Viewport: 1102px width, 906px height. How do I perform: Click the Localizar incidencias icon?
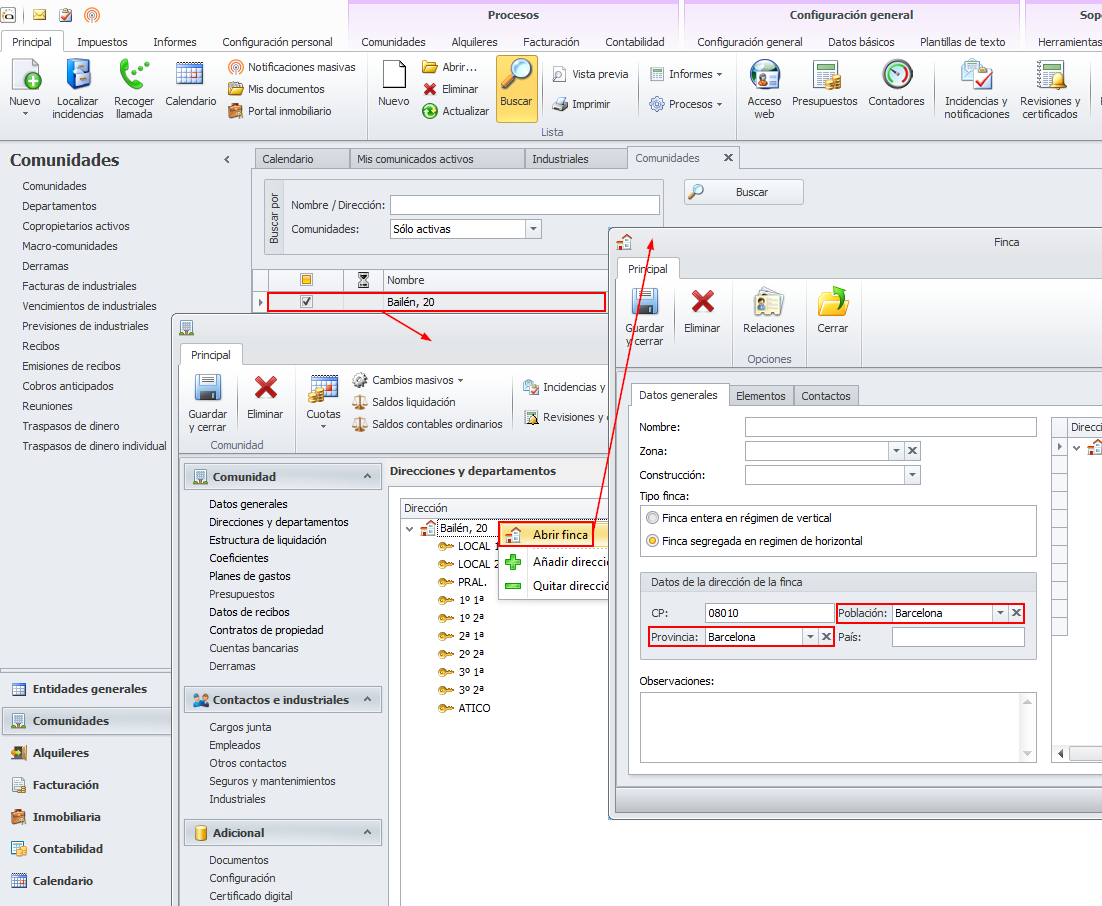click(79, 76)
